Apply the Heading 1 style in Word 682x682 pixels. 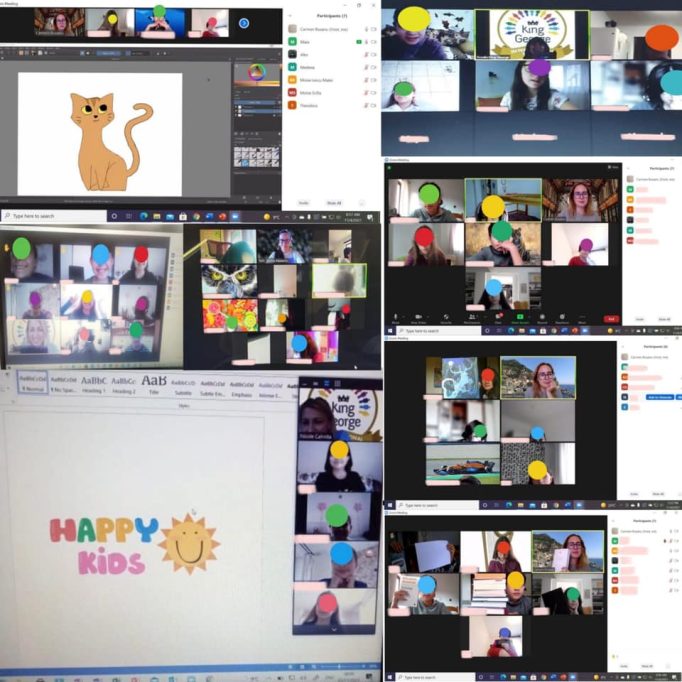point(94,384)
